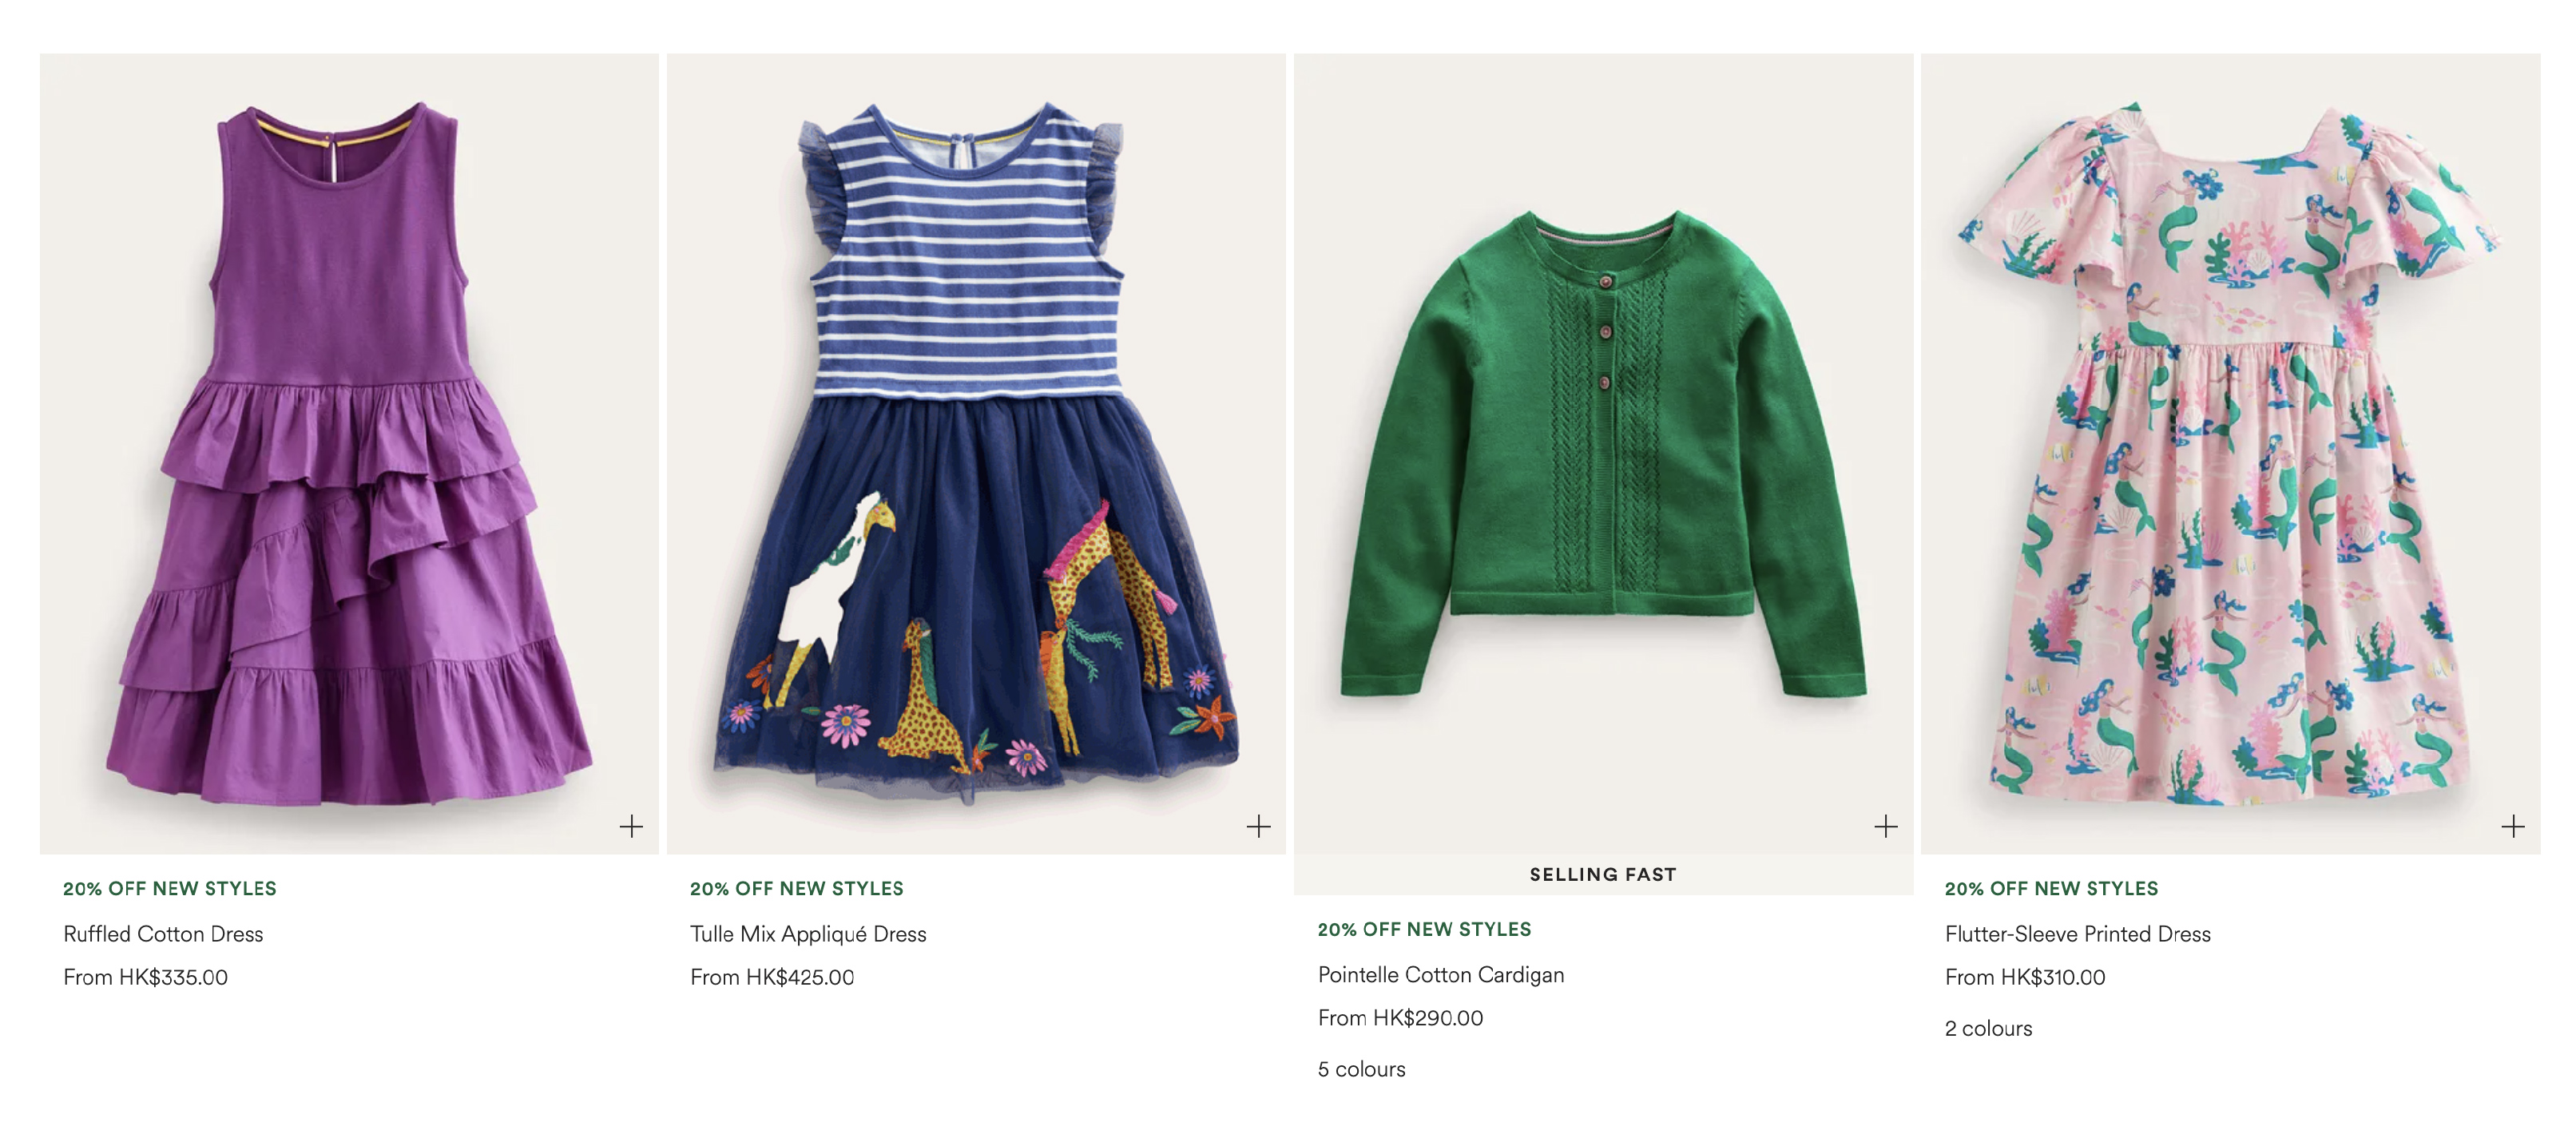The image size is (2576, 1130).
Task: Open quick add plus on Ruffled Cotton Dress
Action: pyautogui.click(x=631, y=826)
